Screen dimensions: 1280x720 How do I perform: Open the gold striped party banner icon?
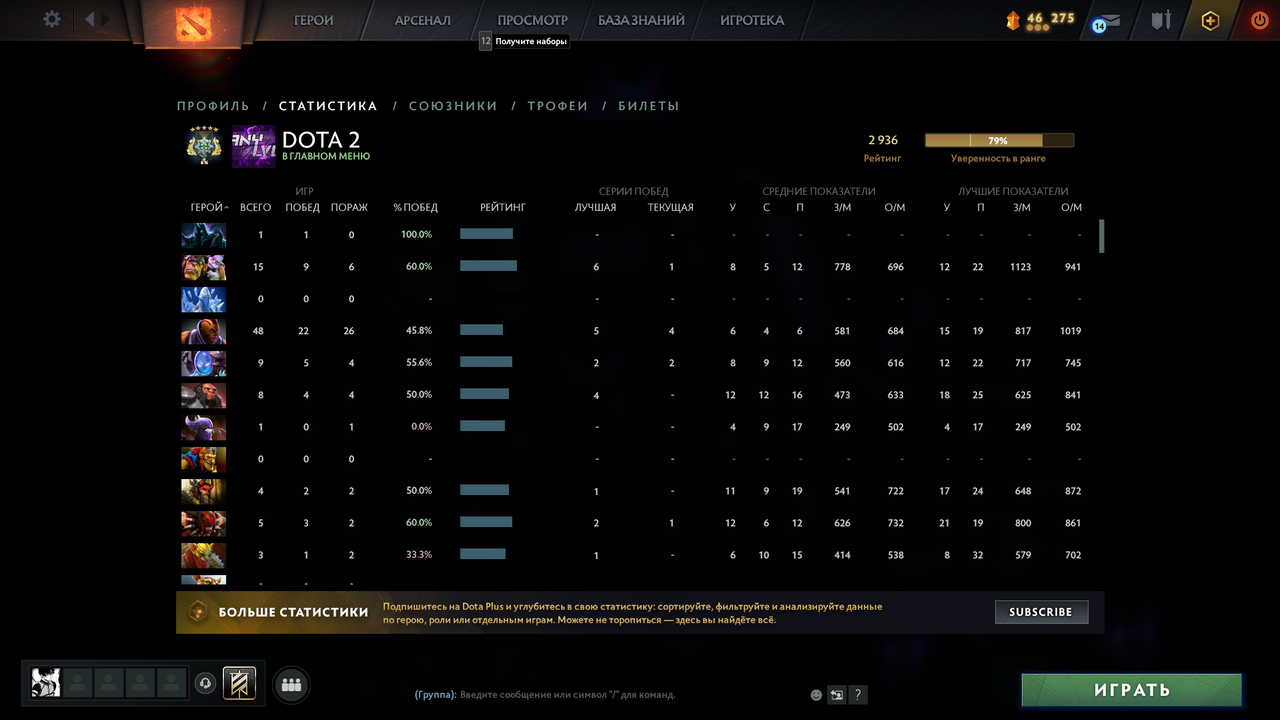point(239,684)
